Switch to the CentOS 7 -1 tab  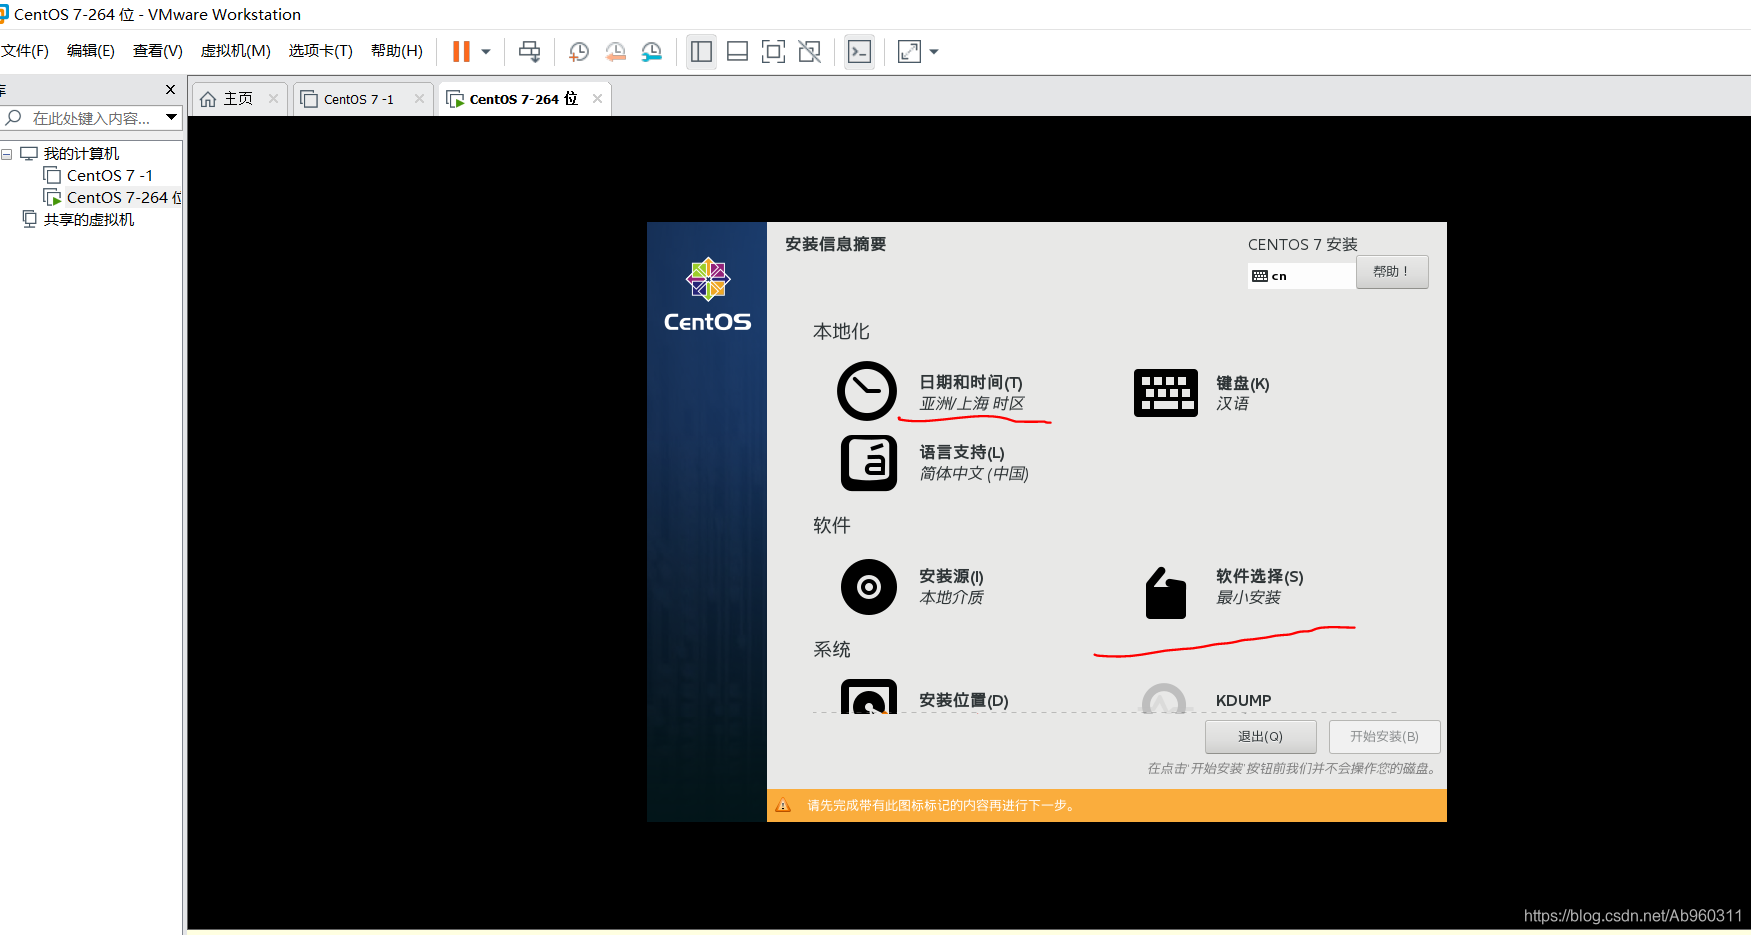click(358, 99)
